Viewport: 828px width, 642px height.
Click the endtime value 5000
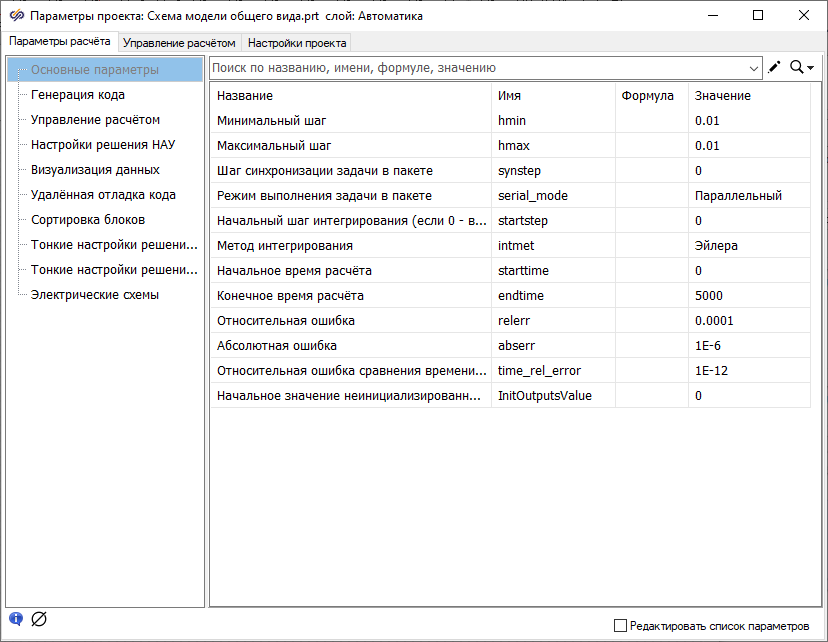[709, 295]
